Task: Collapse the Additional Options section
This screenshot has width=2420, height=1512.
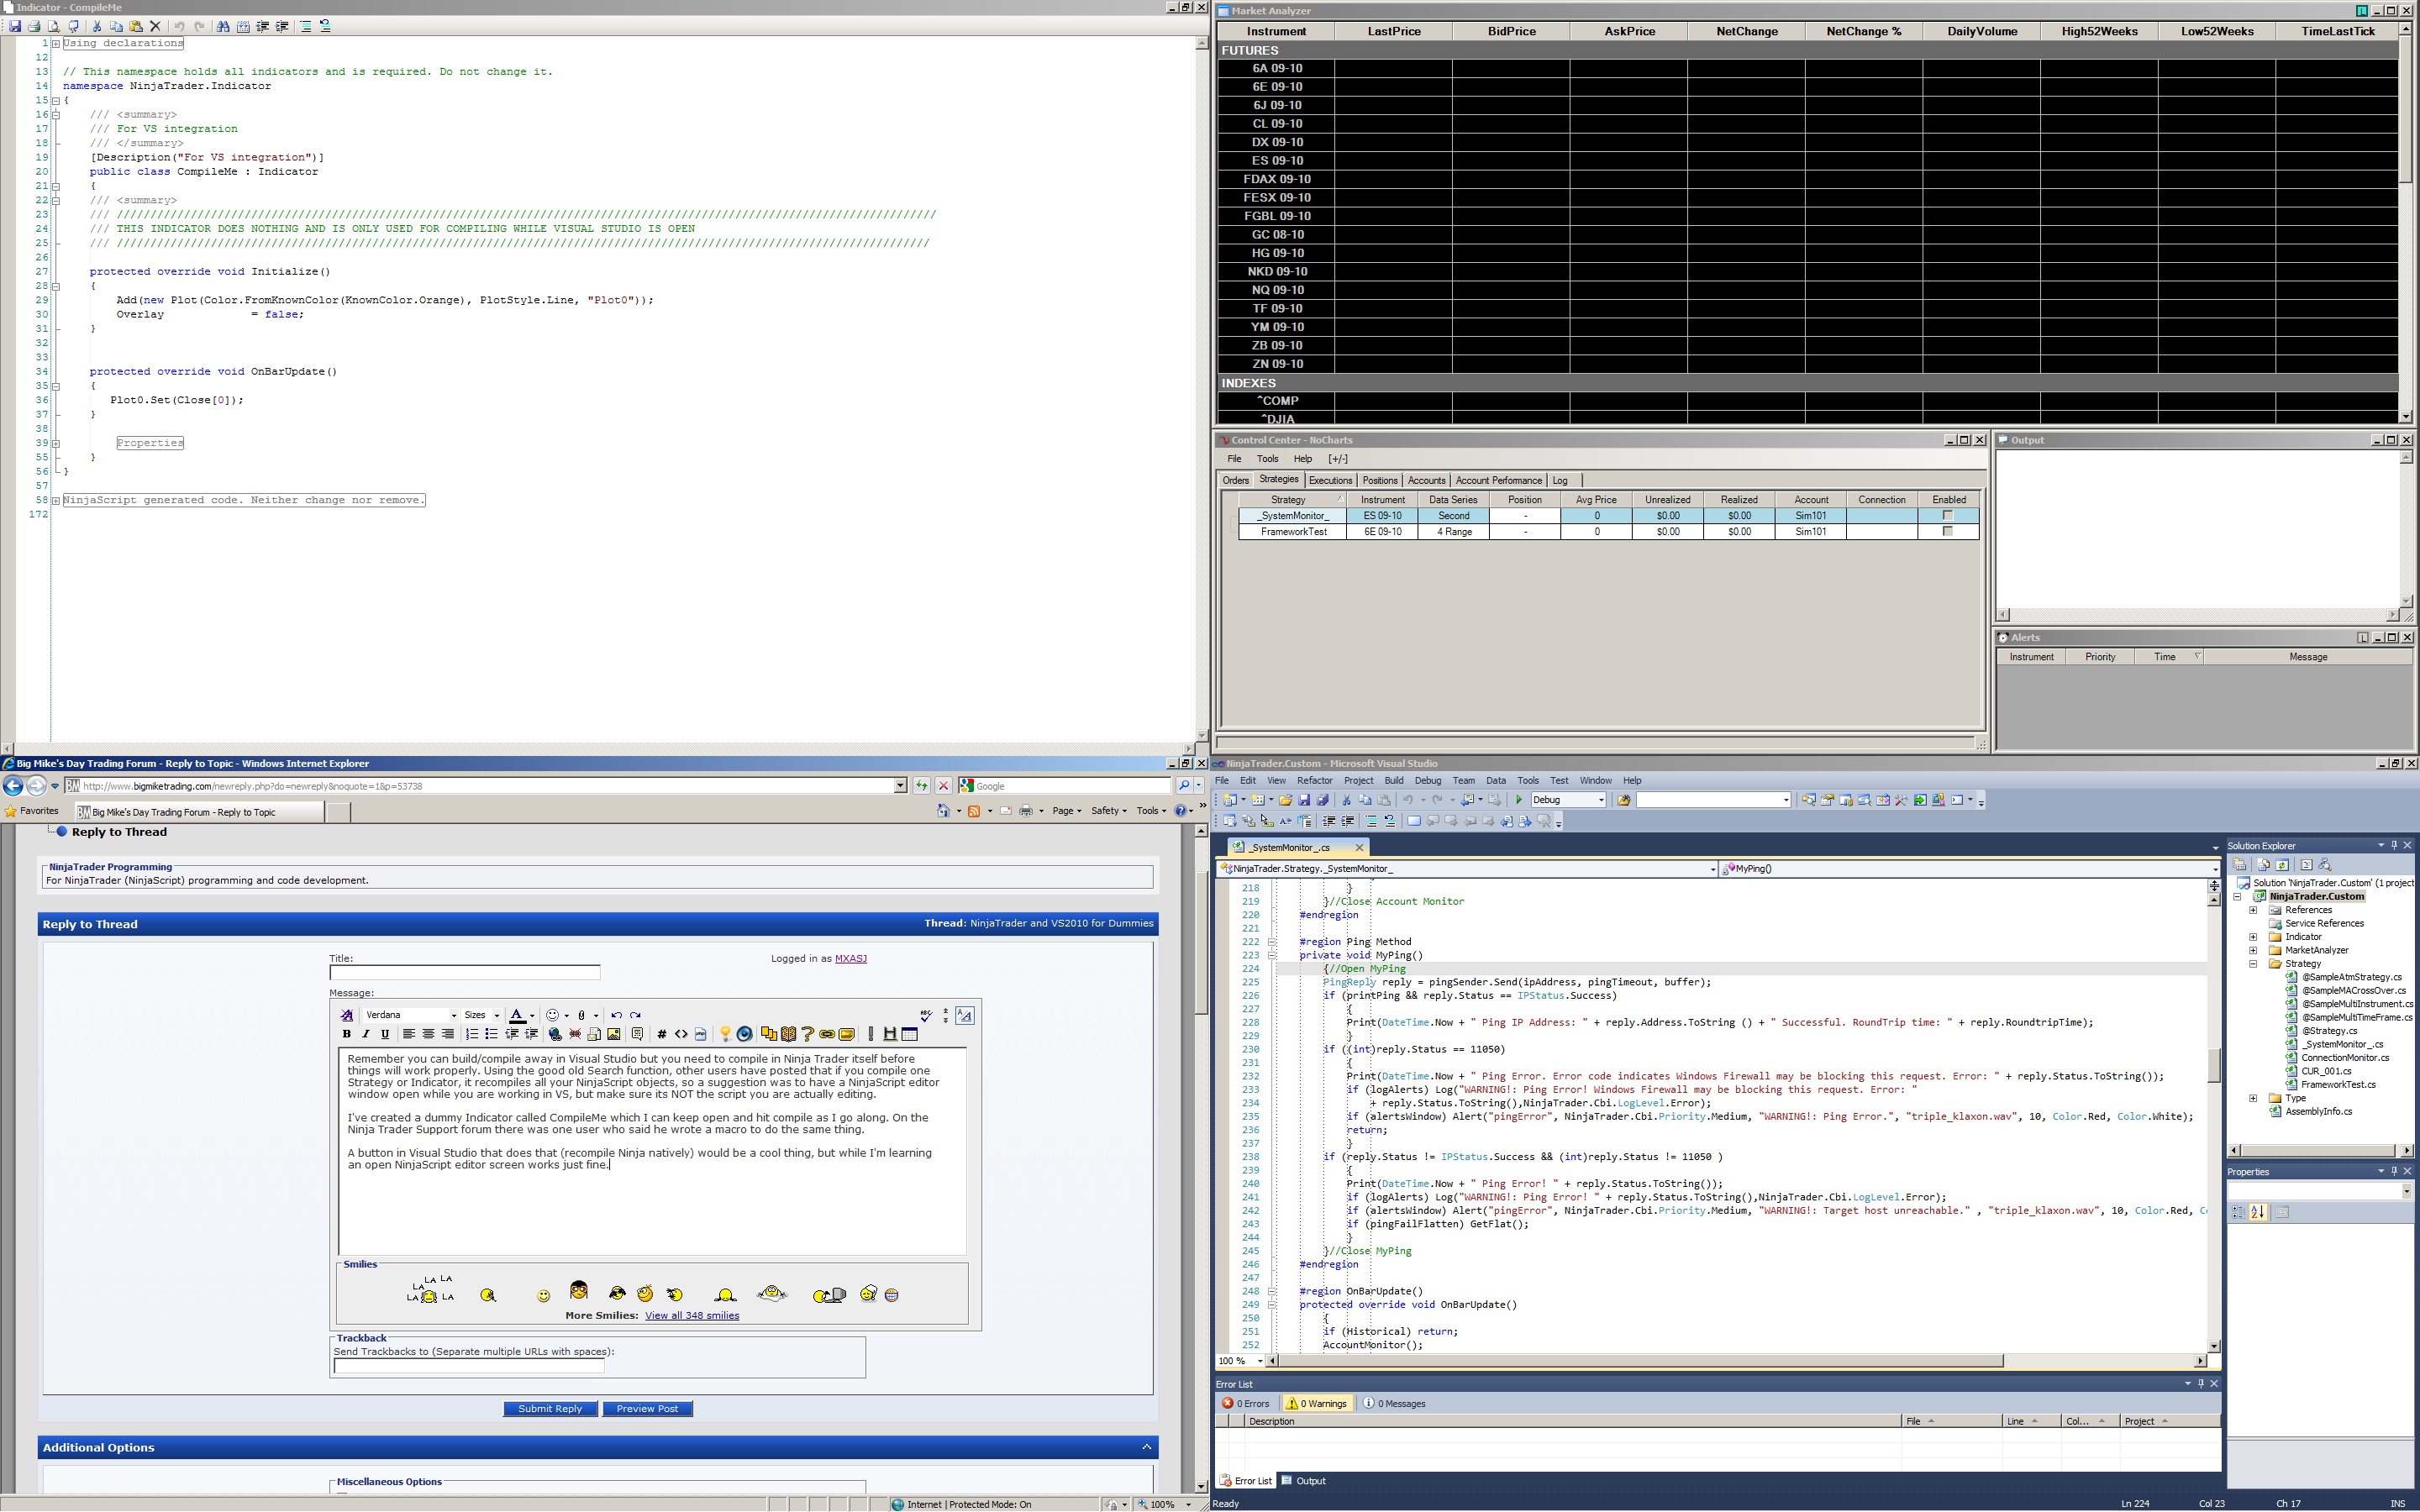Action: coord(1146,1447)
